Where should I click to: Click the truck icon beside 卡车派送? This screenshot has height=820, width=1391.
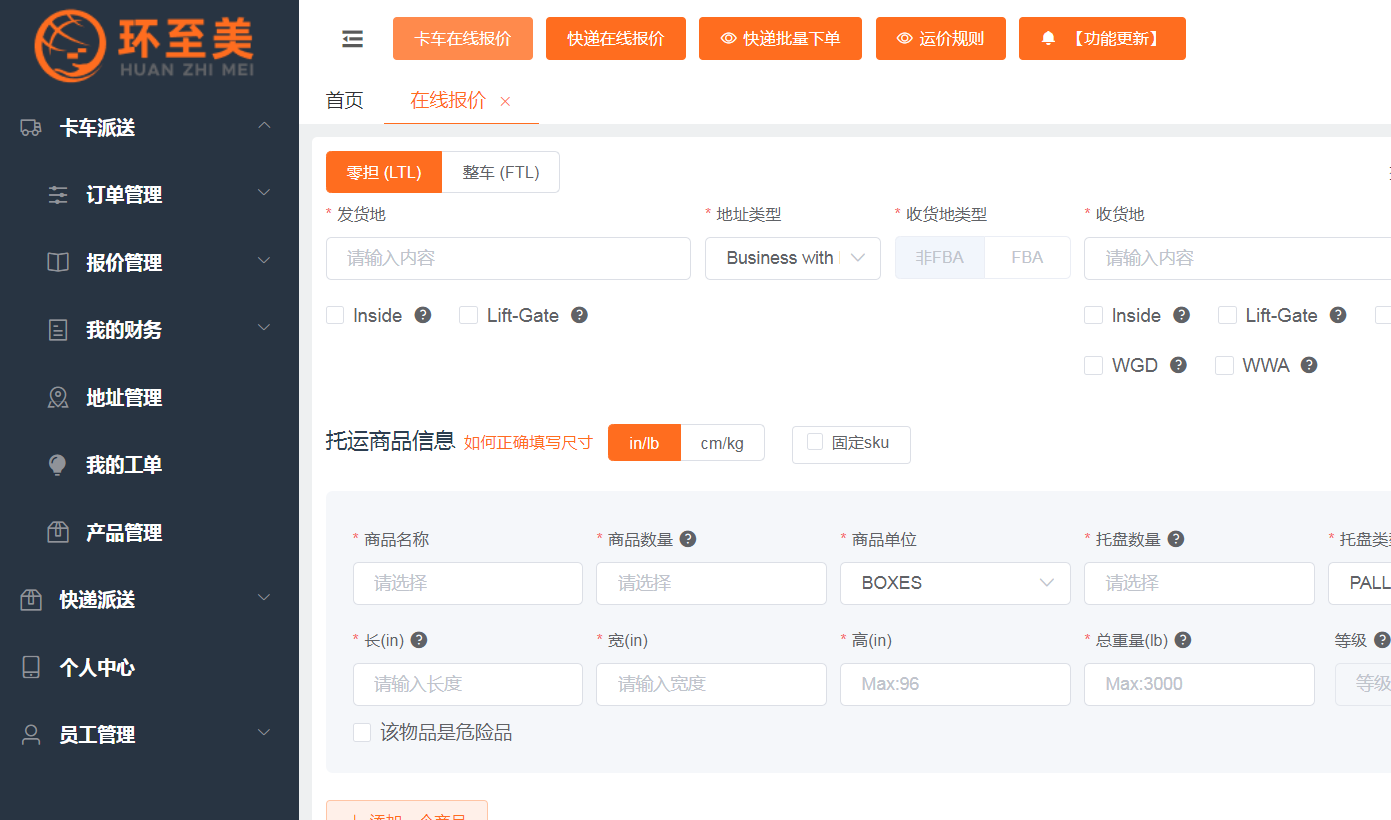pyautogui.click(x=31, y=128)
